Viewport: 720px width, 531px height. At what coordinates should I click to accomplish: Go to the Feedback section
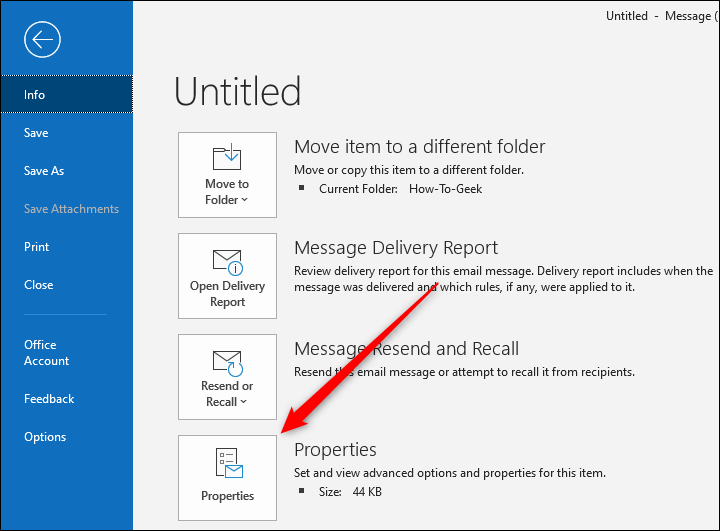(49, 399)
